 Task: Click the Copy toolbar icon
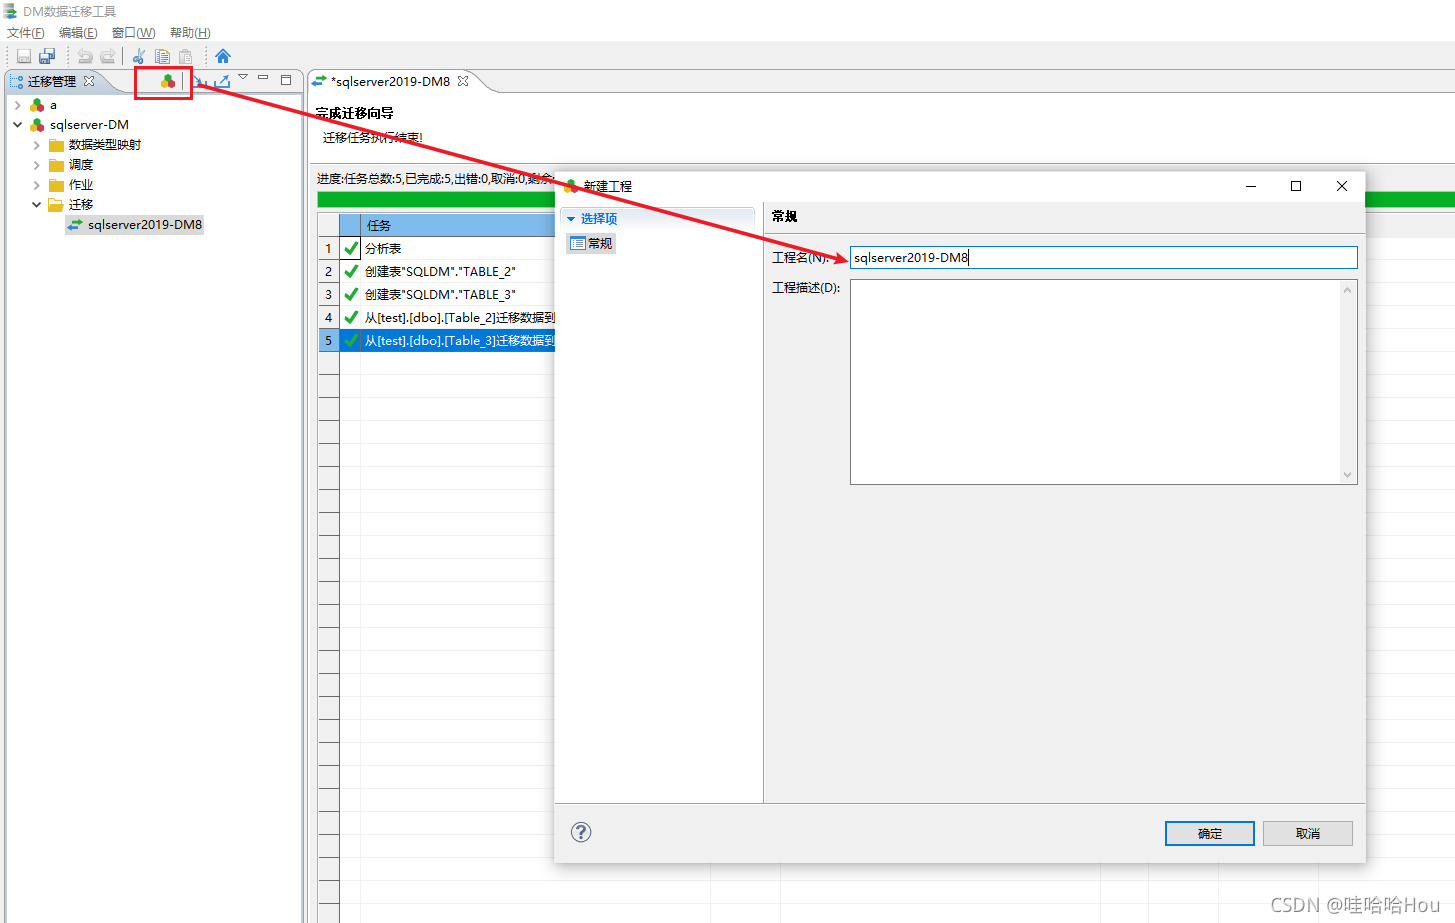[162, 56]
